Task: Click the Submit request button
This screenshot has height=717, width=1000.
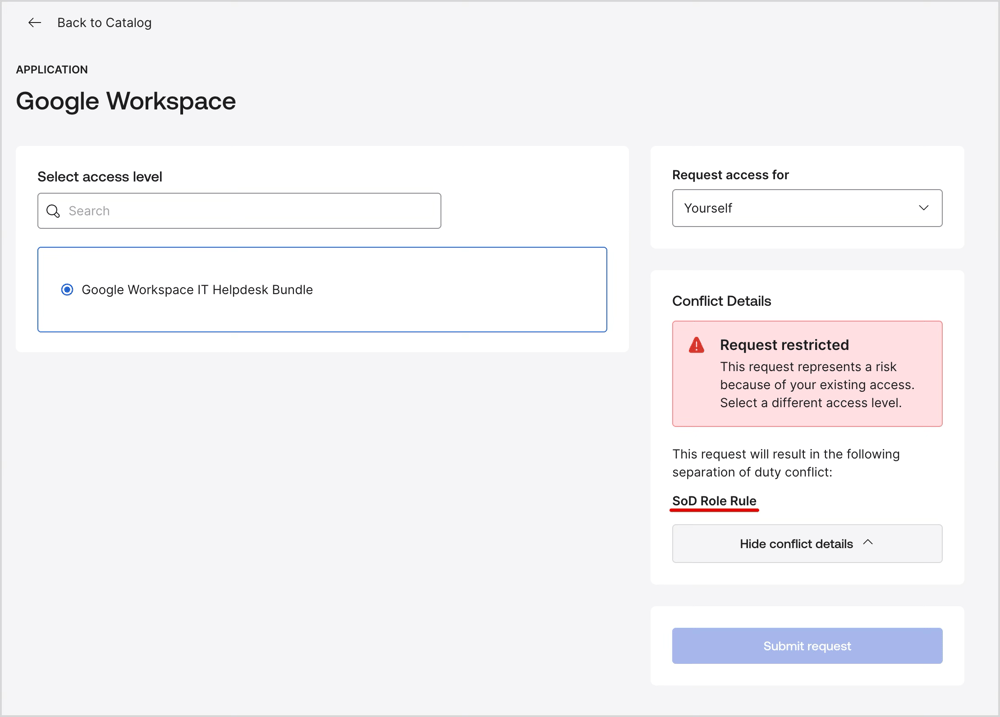Action: 807,646
